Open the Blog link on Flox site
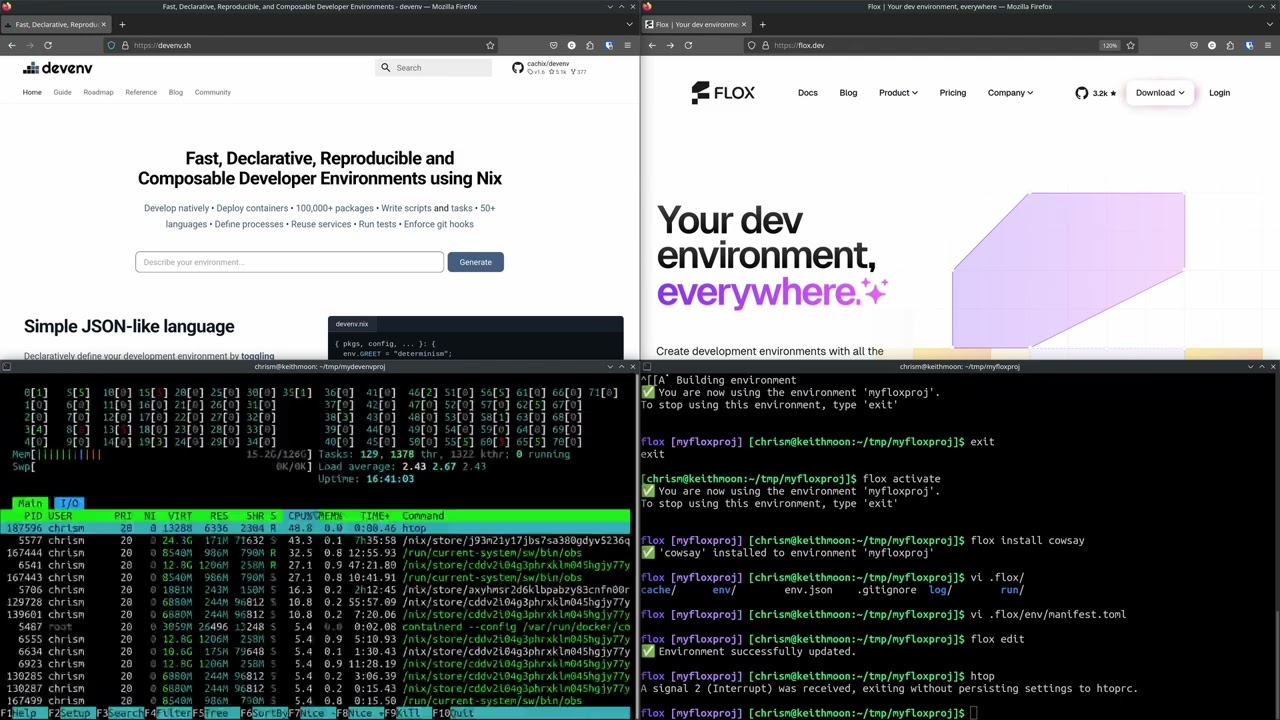The width and height of the screenshot is (1280, 720). pyautogui.click(x=848, y=93)
